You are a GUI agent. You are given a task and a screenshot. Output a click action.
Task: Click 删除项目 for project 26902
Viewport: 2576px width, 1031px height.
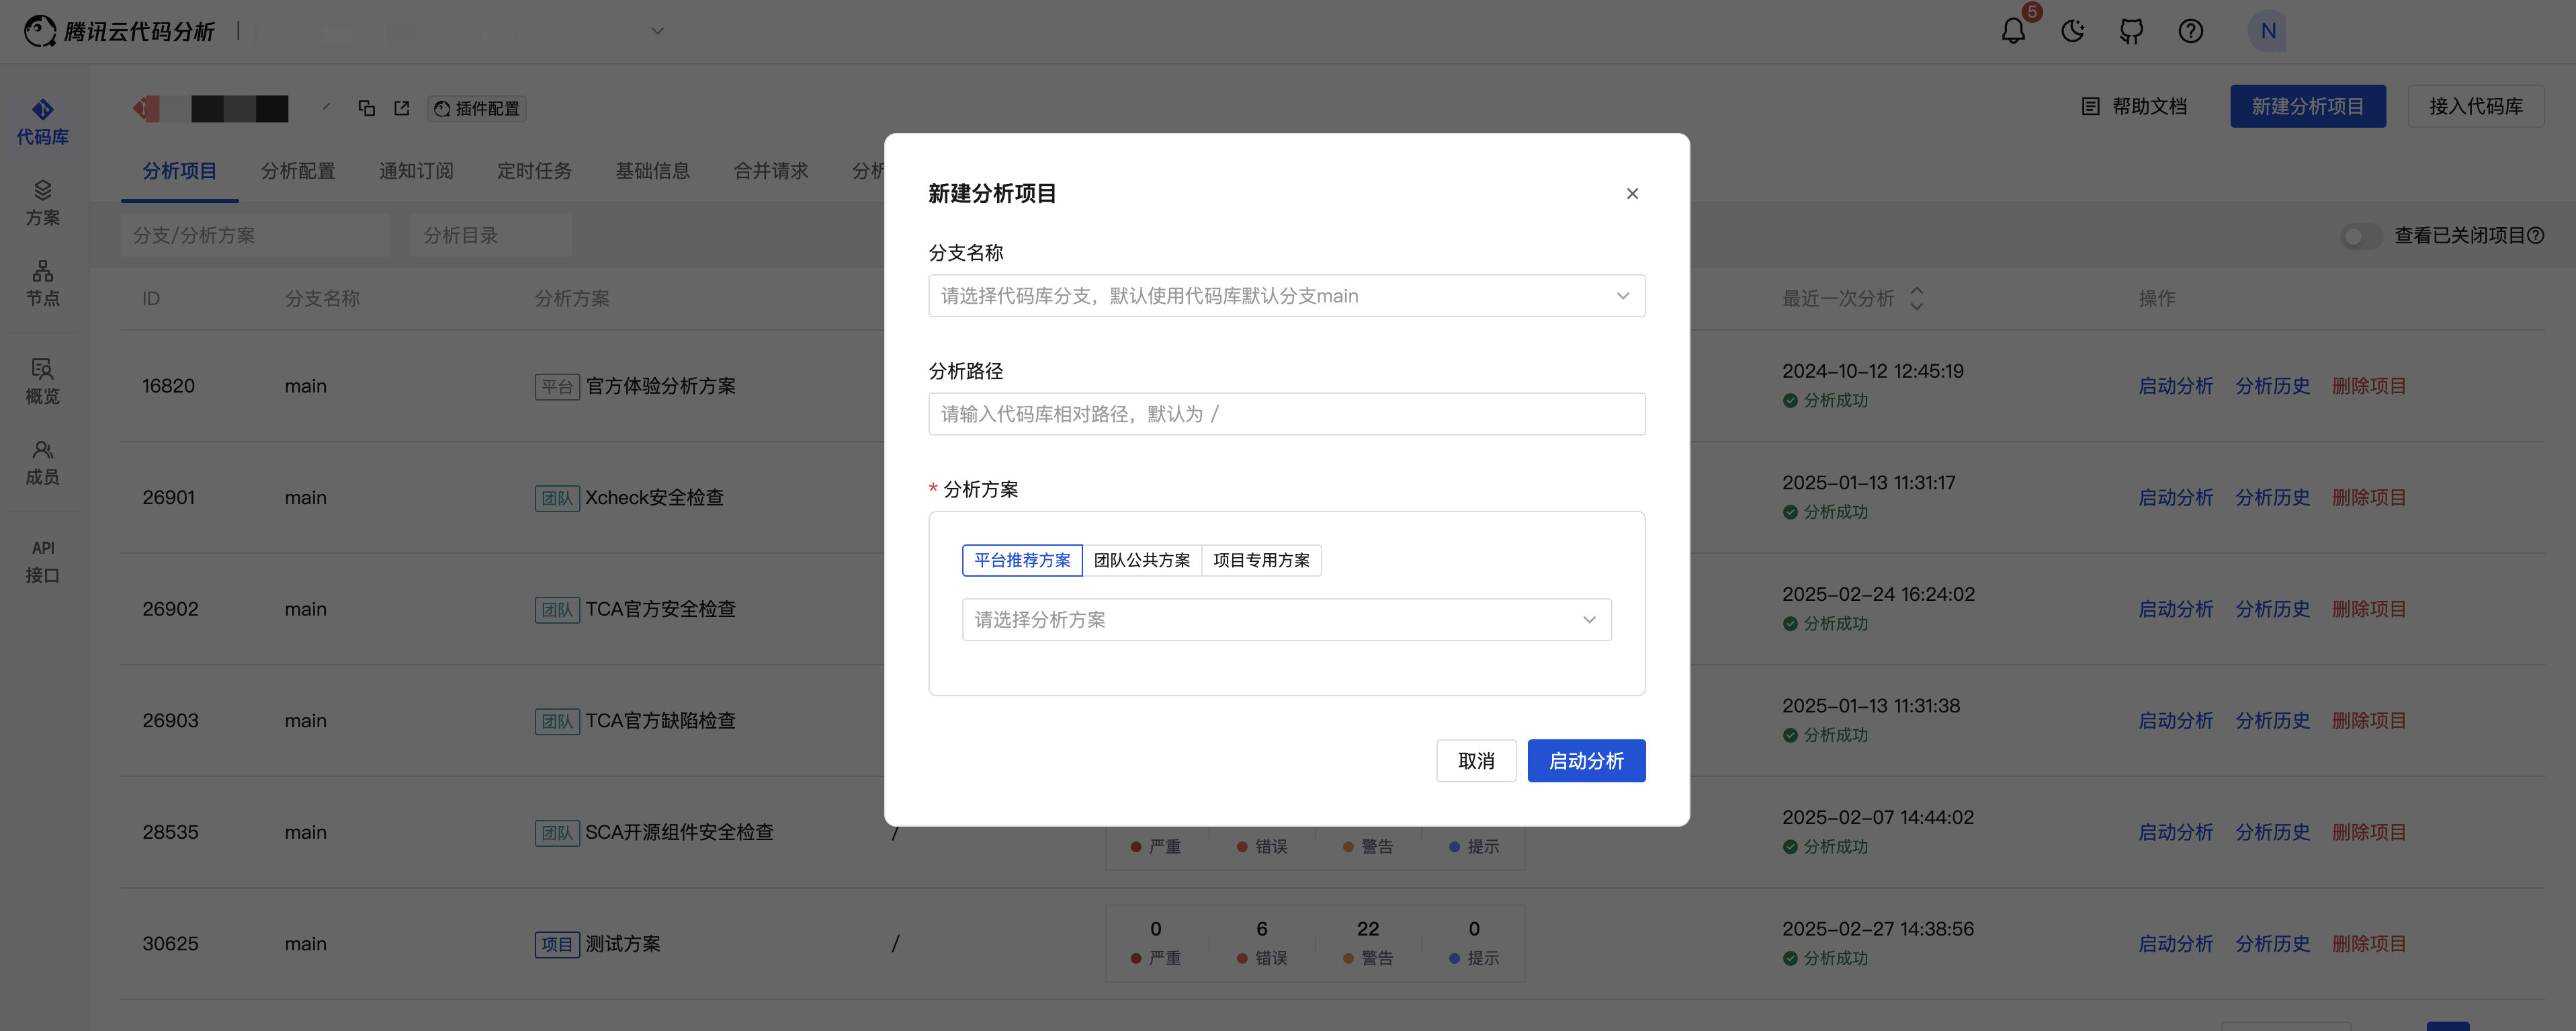click(2369, 609)
